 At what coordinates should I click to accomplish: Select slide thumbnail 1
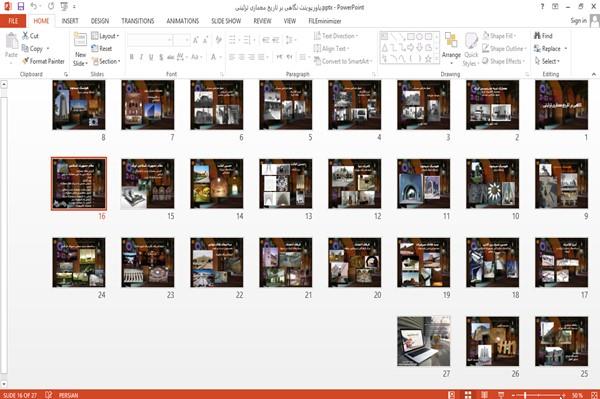tap(561, 105)
